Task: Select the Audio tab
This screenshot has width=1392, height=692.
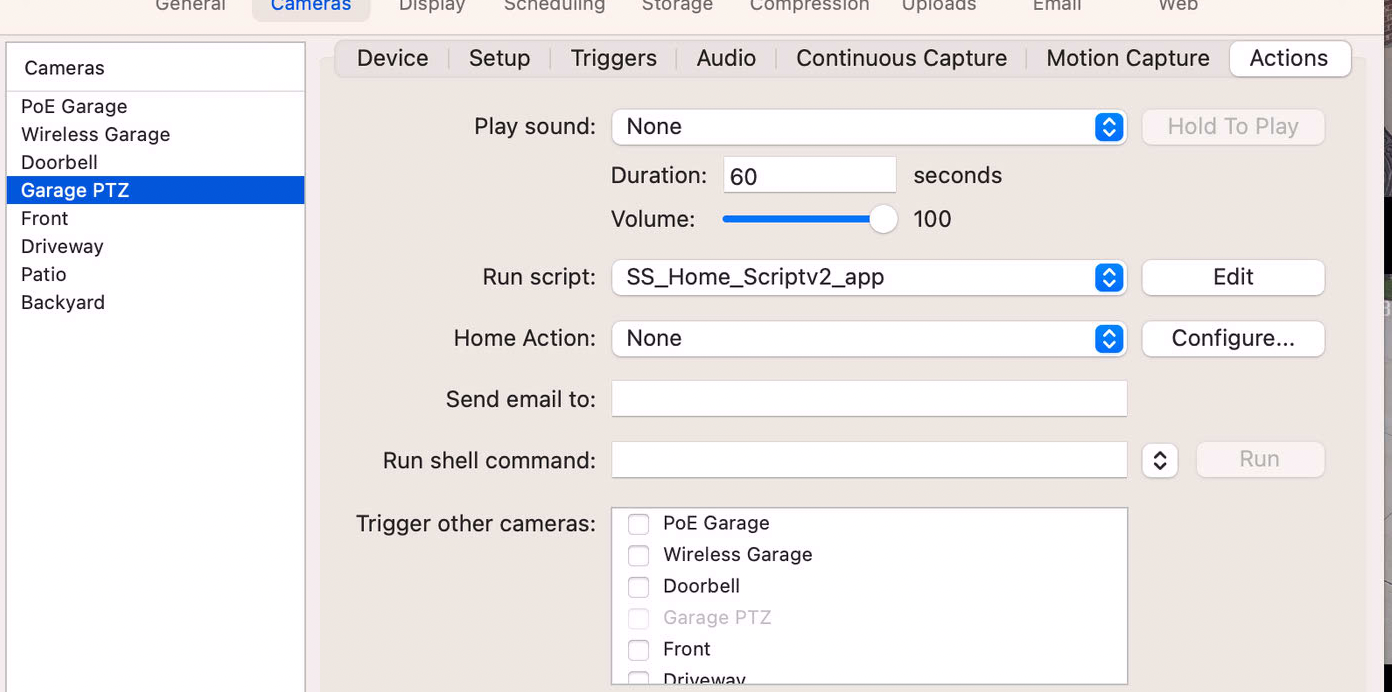Action: click(726, 58)
